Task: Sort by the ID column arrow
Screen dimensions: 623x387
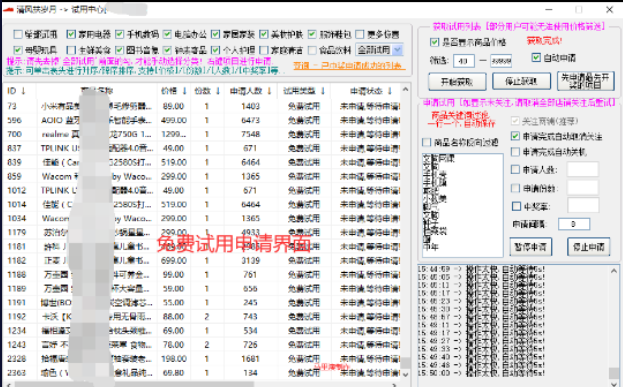Action: (23, 91)
